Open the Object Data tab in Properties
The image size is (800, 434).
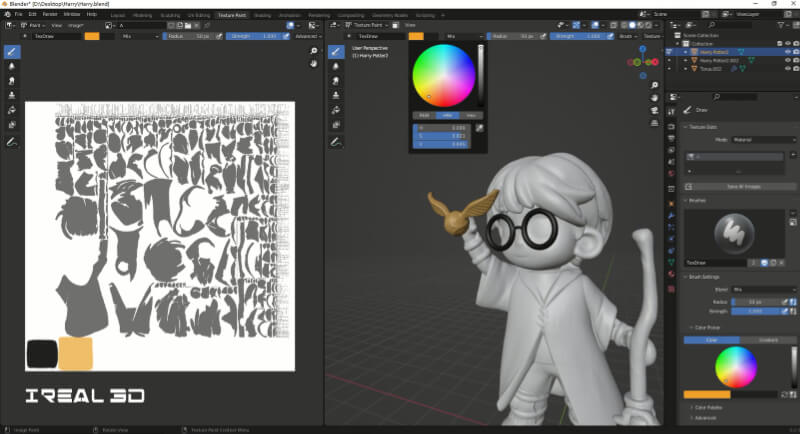tap(671, 262)
